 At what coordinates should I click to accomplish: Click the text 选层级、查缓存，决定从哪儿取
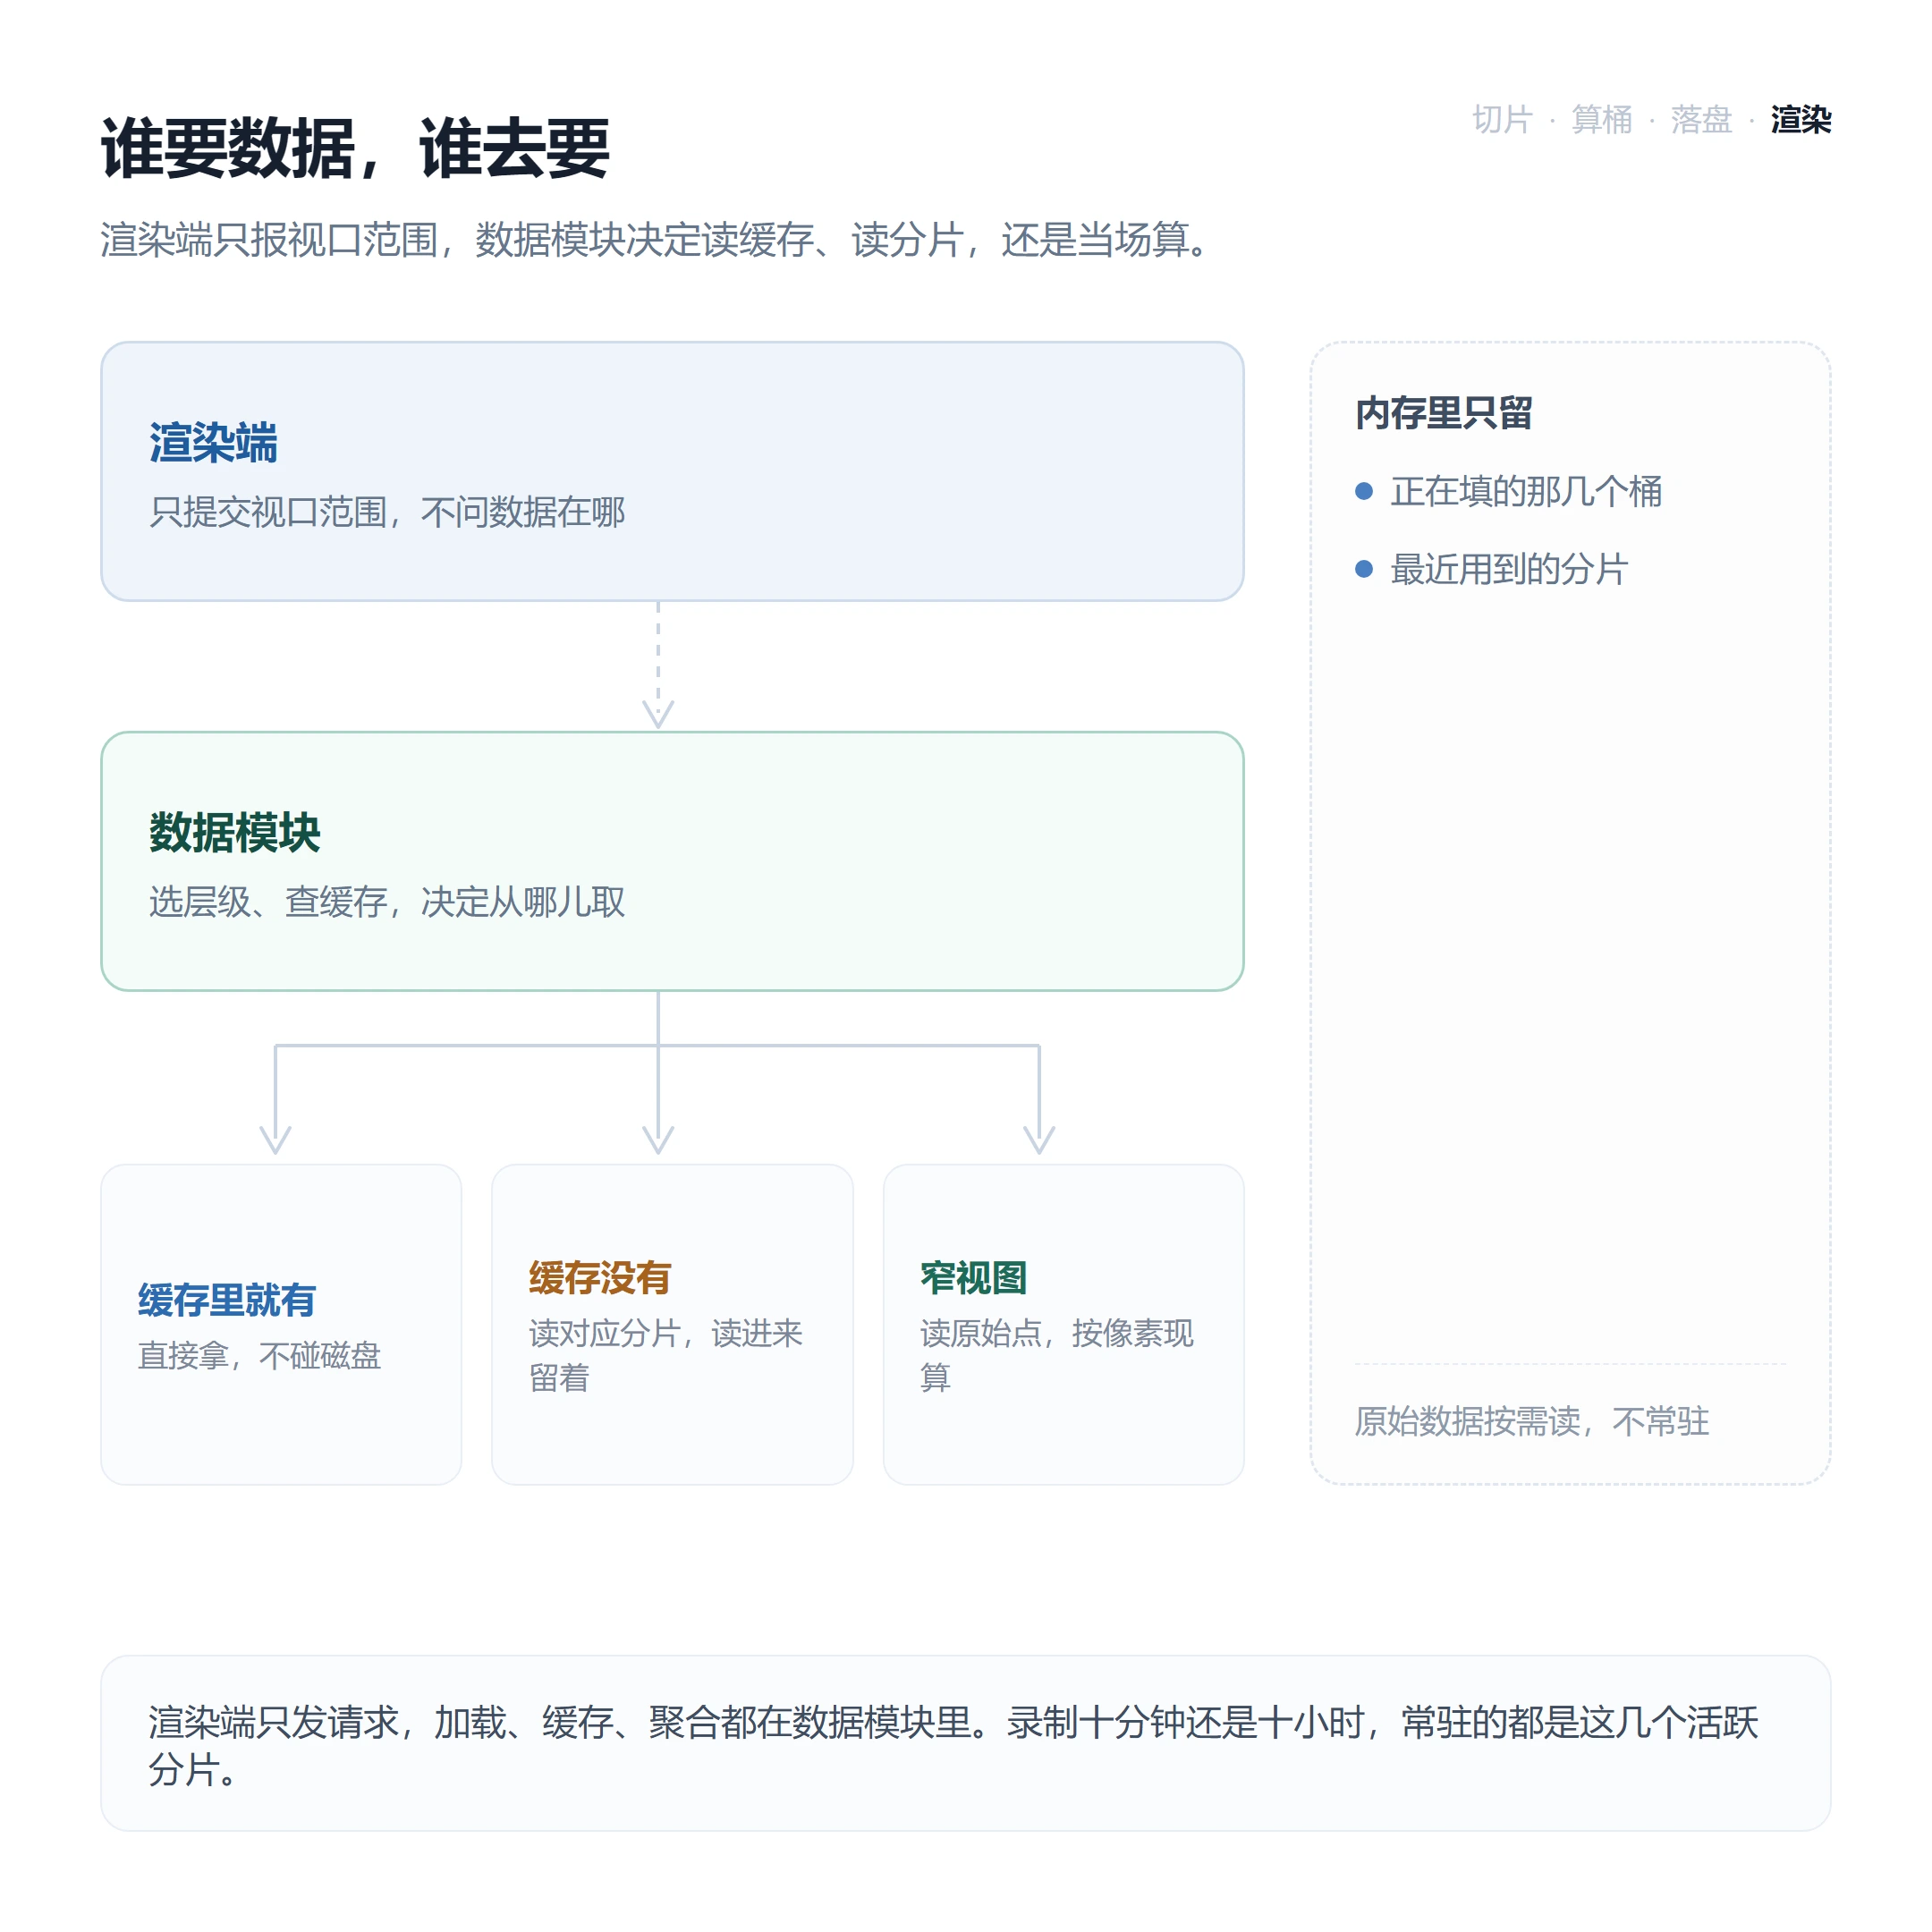click(x=387, y=902)
